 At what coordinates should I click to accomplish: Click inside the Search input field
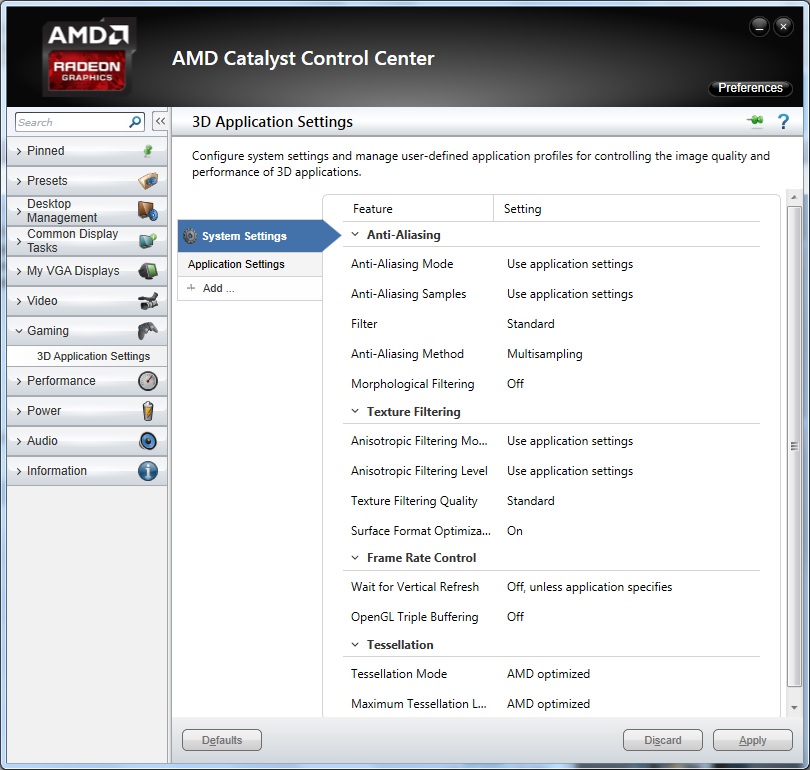point(70,122)
